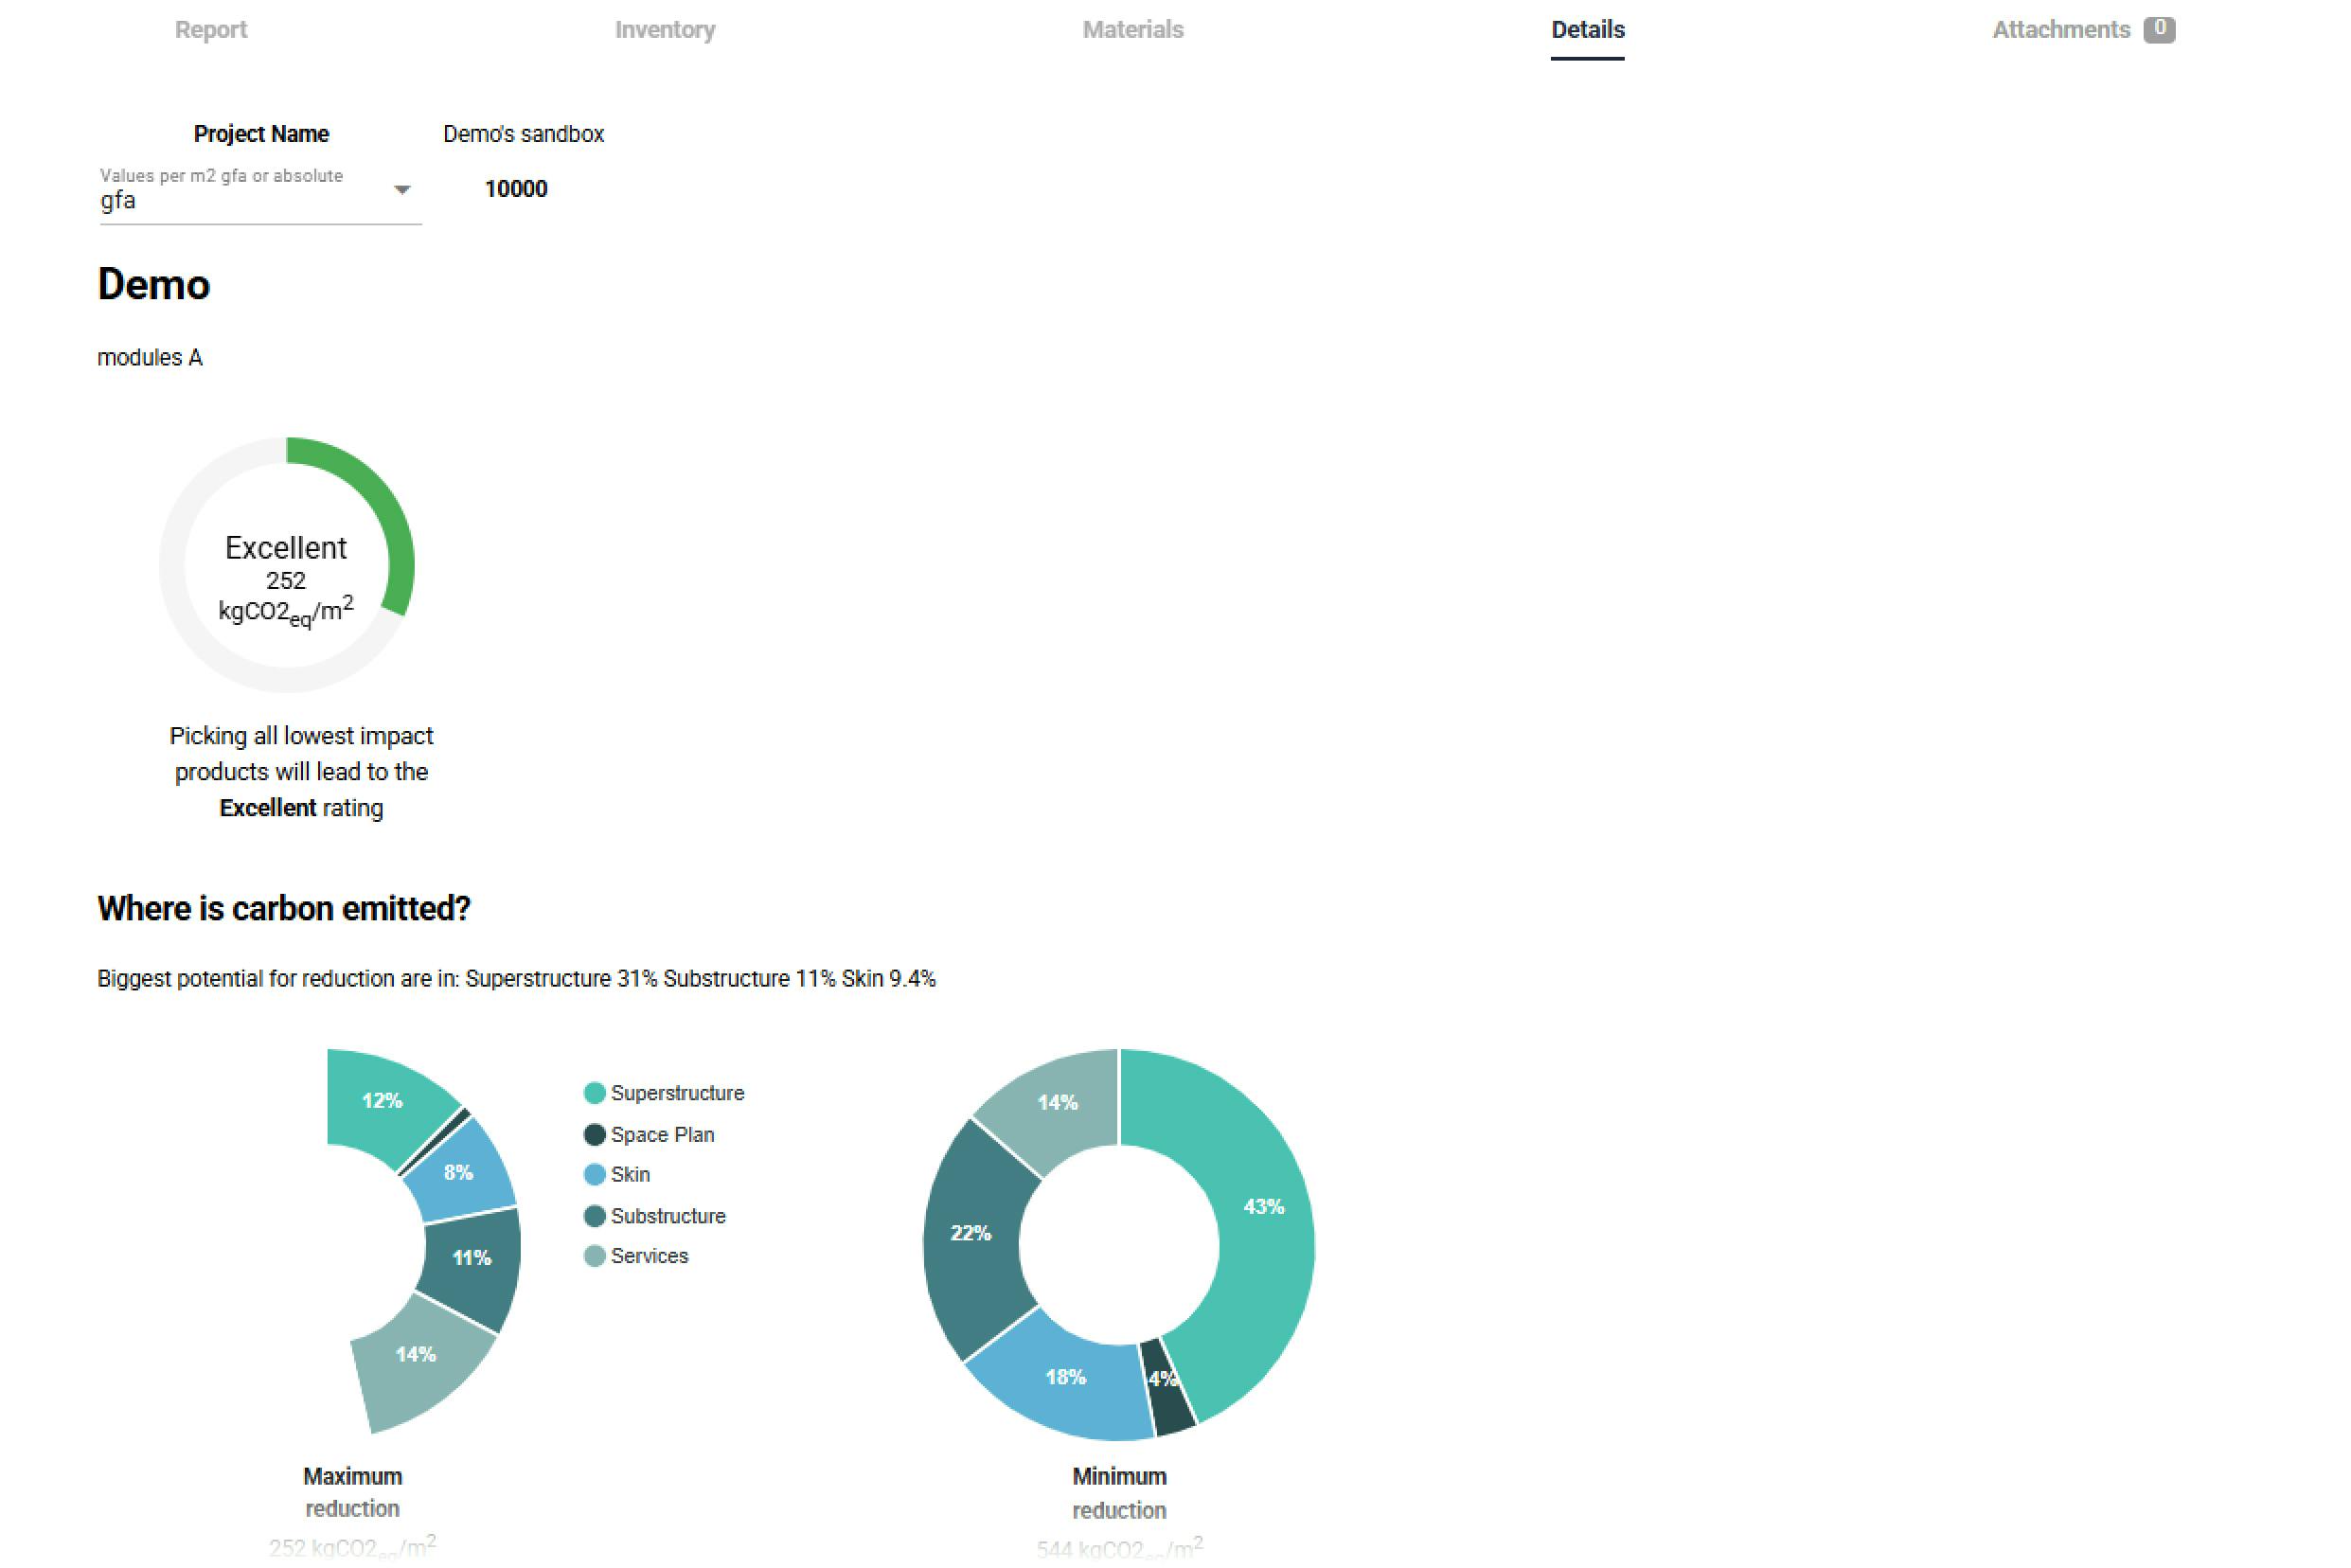Image resolution: width=2351 pixels, height=1568 pixels.
Task: Click the 43% Superstructure donut segment
Action: 1263,1207
